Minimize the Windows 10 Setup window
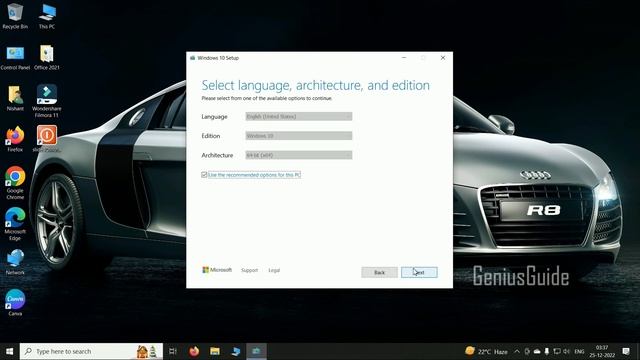The width and height of the screenshot is (640, 360). (404, 58)
